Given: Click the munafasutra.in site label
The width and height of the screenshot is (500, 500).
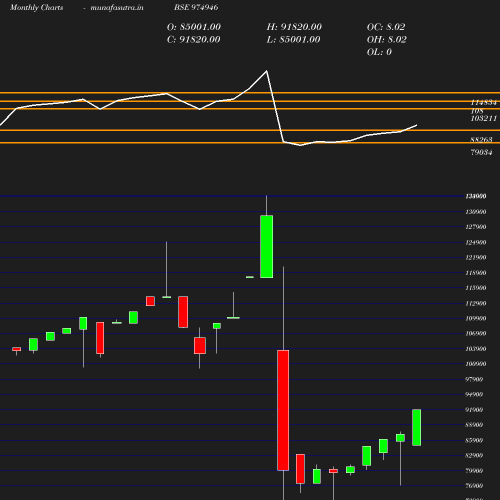Looking at the screenshot, I should pos(117,7).
